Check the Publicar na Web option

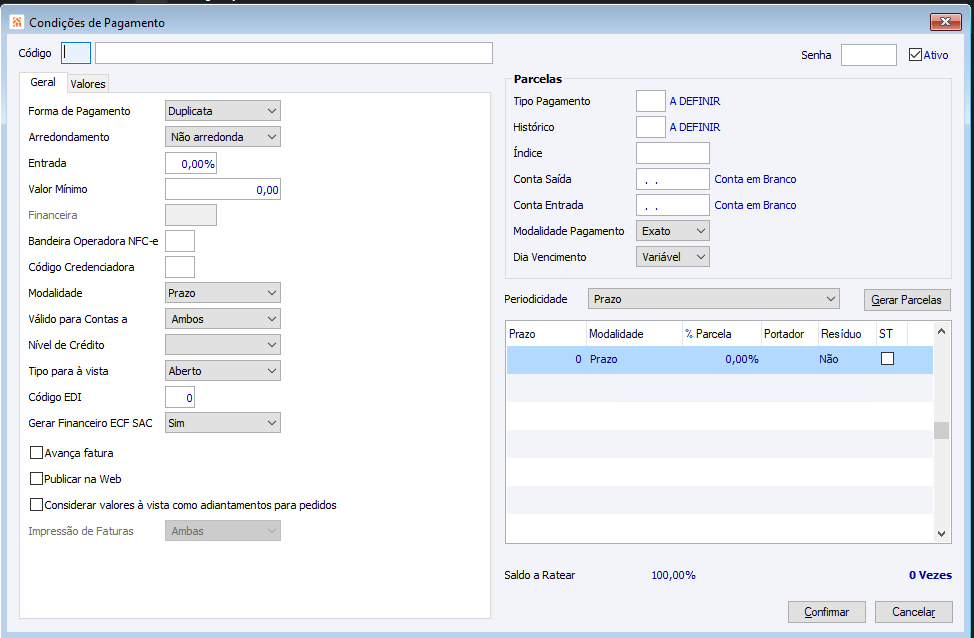[37, 479]
